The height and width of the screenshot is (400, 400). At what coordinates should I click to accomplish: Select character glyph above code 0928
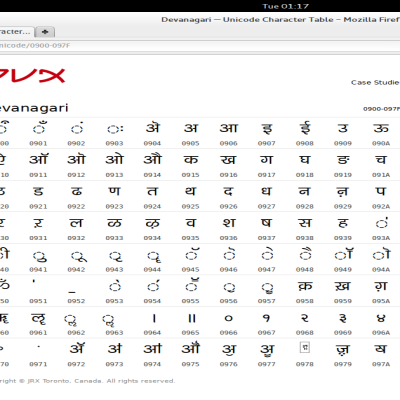click(x=305, y=191)
